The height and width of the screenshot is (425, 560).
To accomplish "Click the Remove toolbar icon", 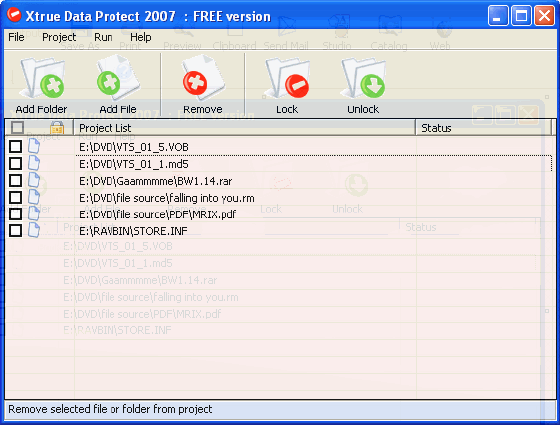I will click(x=203, y=79).
